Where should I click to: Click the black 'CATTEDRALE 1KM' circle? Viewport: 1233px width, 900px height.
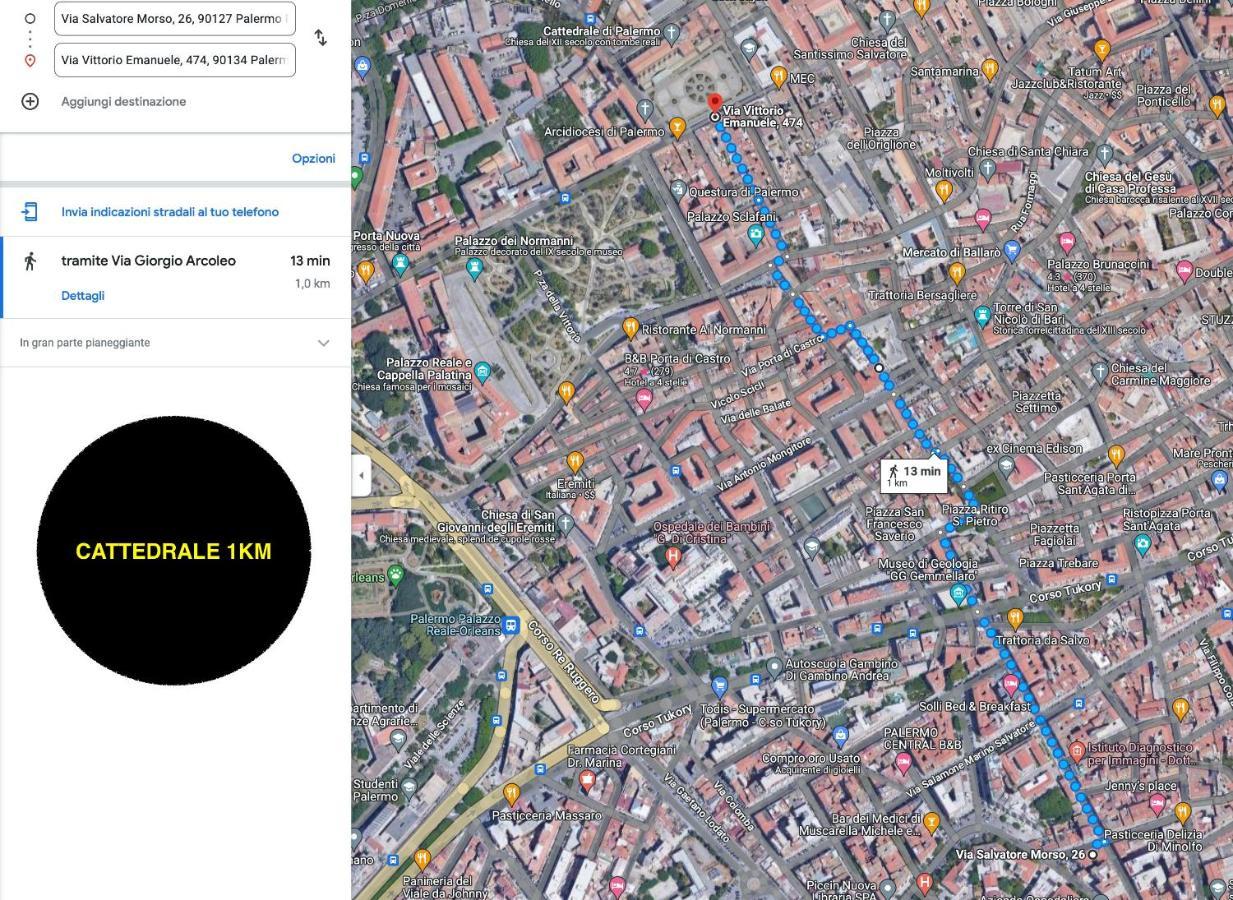coord(174,551)
